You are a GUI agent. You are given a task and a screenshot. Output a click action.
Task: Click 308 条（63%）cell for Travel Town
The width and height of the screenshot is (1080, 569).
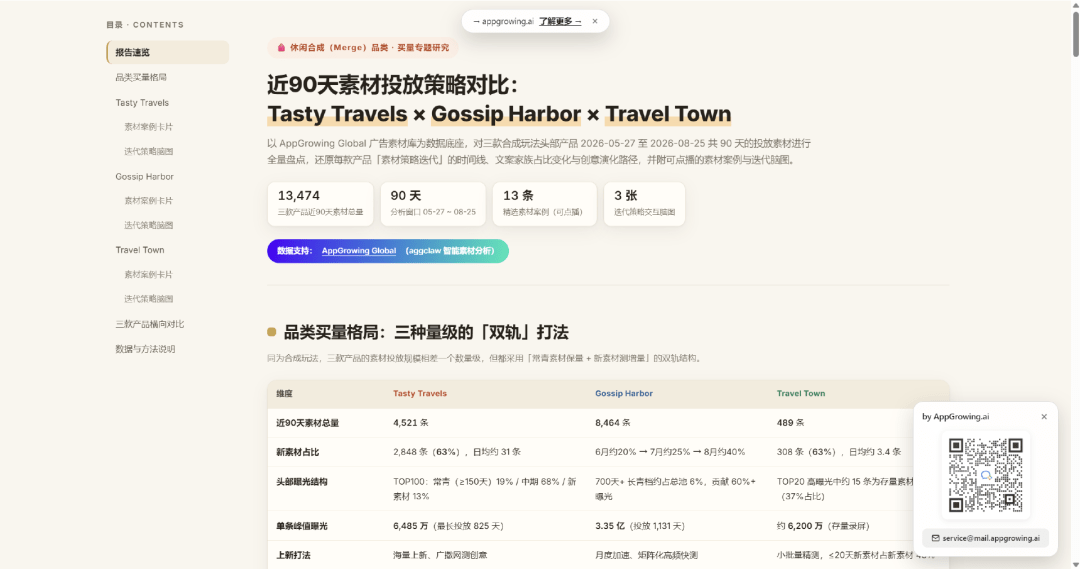click(x=839, y=452)
